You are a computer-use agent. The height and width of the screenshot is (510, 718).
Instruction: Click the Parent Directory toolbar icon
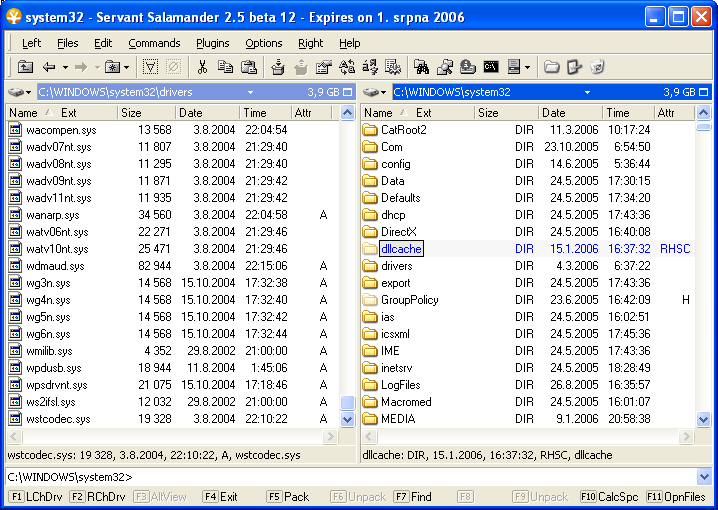[25, 67]
